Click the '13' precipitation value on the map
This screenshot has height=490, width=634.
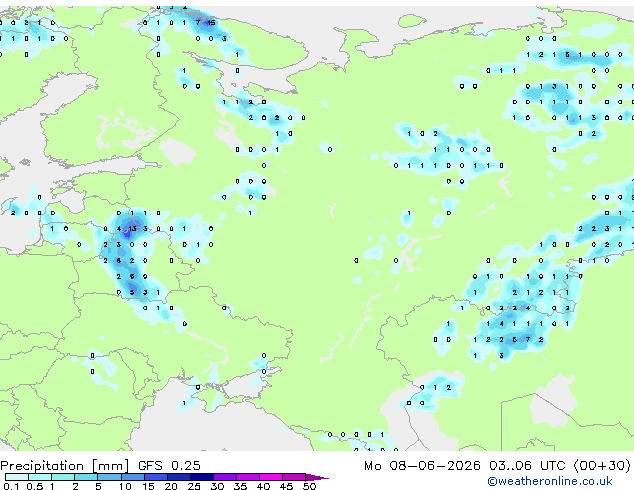pyautogui.click(x=132, y=229)
